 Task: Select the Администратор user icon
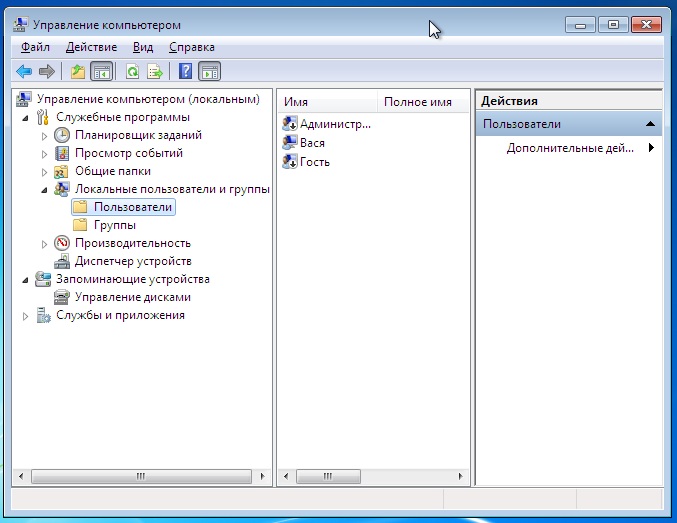[x=290, y=124]
